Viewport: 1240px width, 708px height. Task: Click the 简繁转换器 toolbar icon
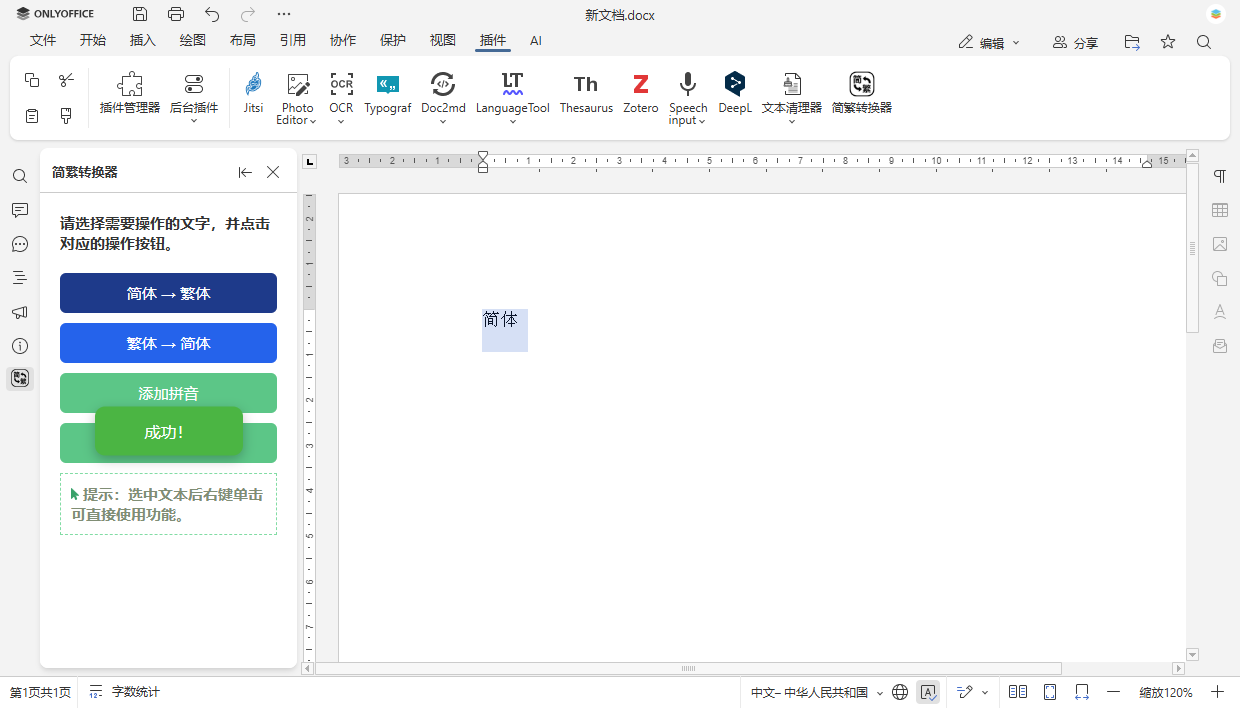[861, 93]
